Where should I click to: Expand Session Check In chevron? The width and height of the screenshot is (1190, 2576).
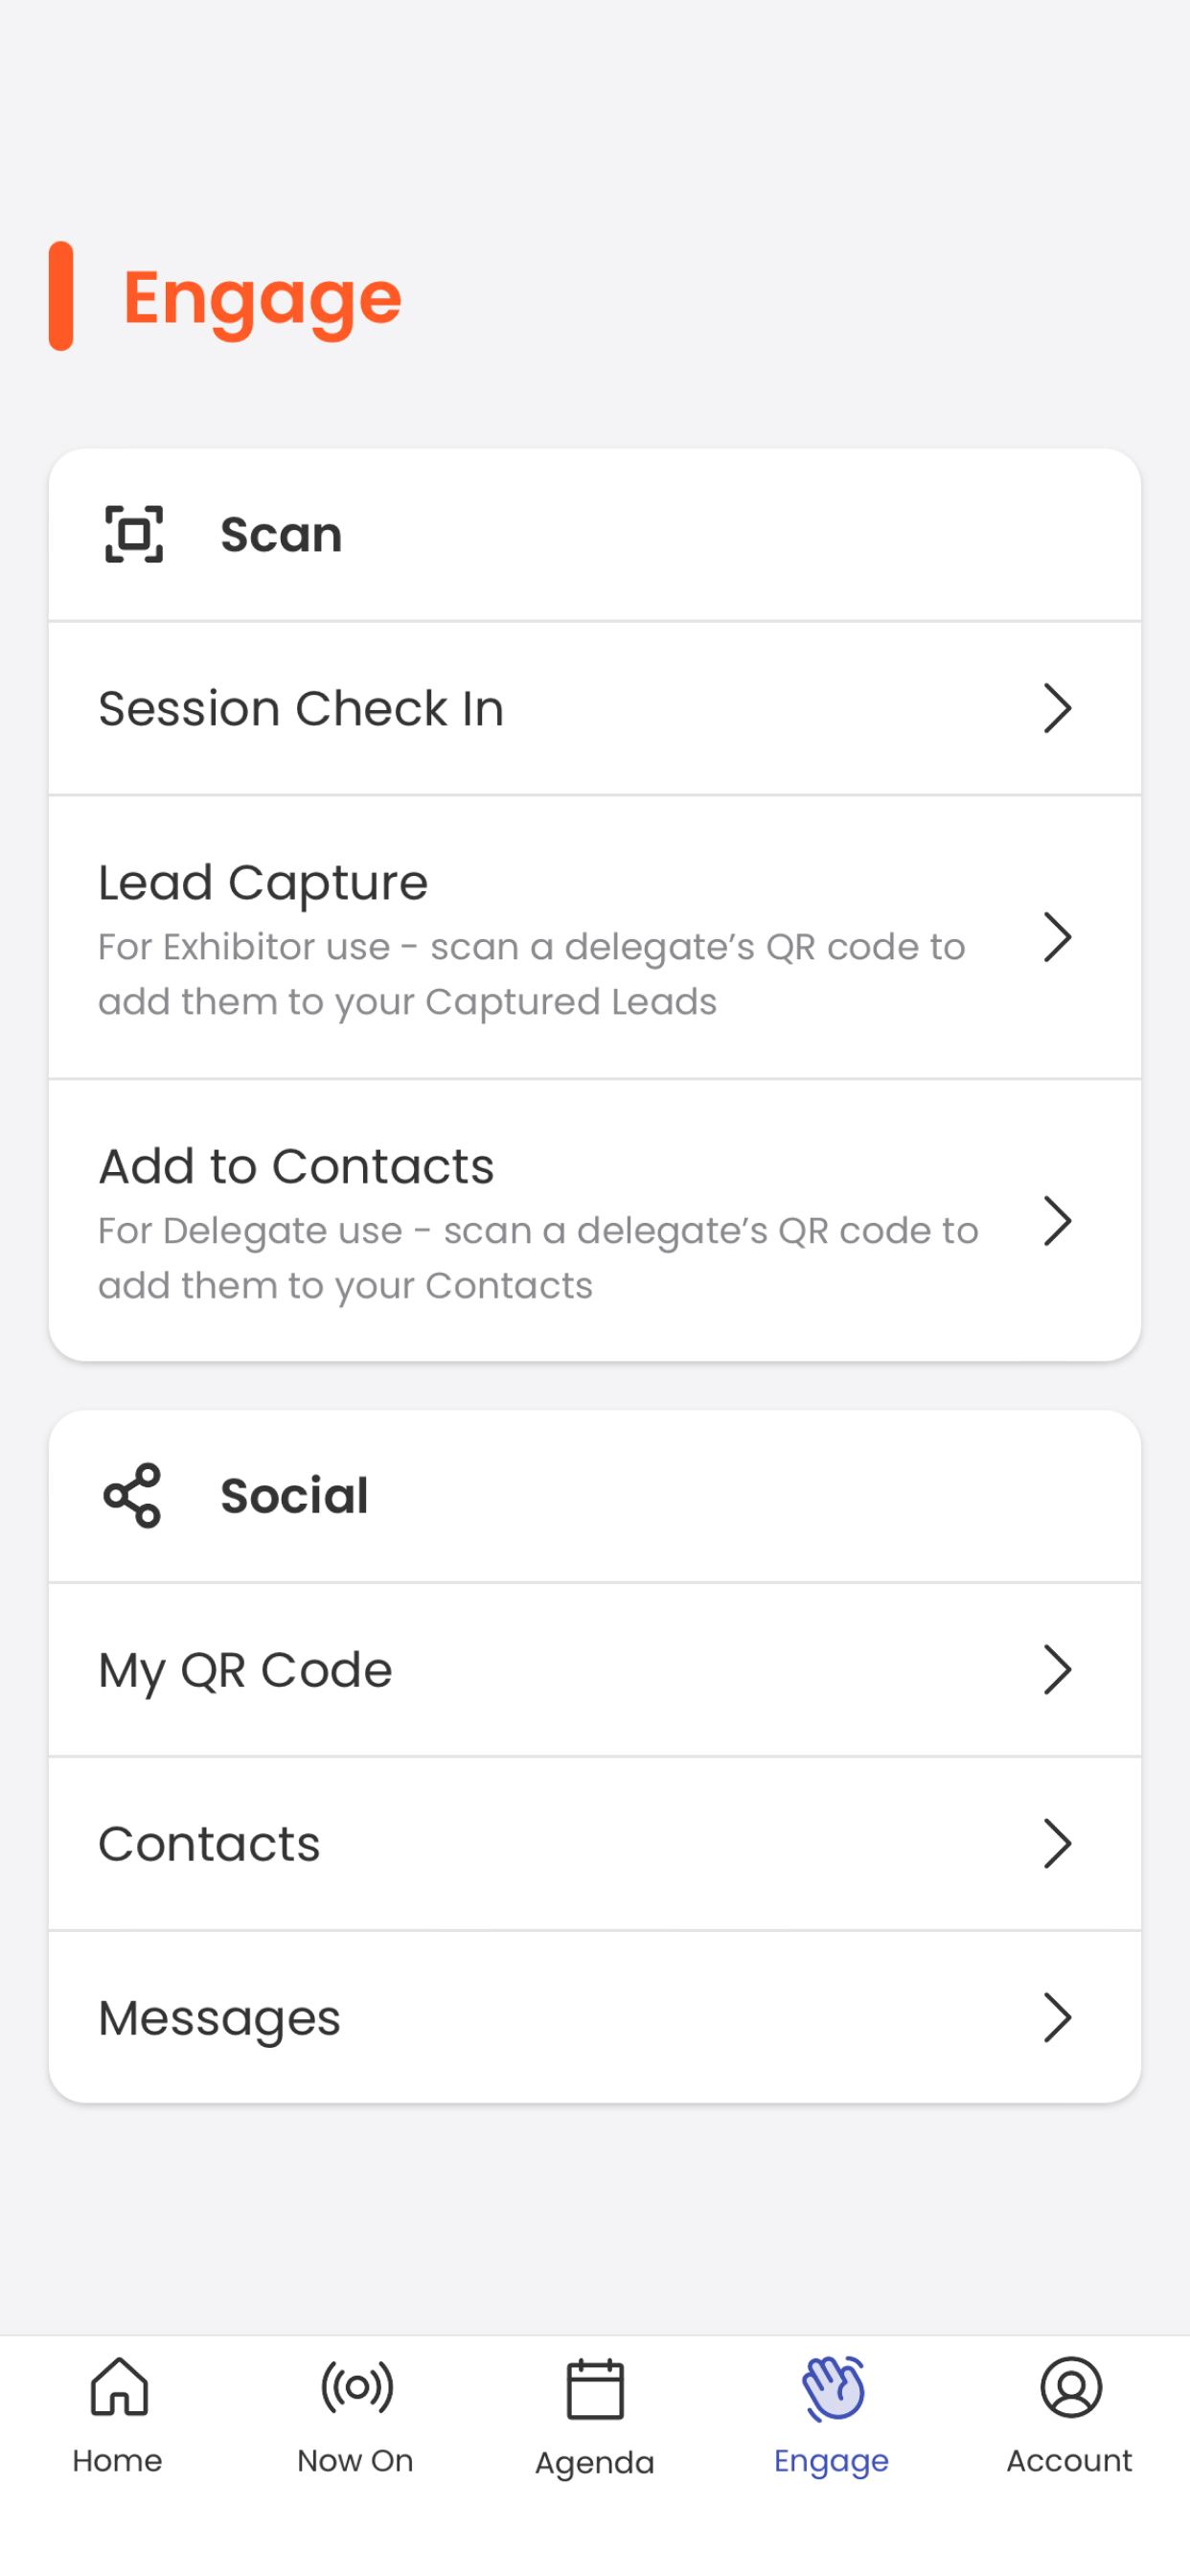(x=1057, y=708)
